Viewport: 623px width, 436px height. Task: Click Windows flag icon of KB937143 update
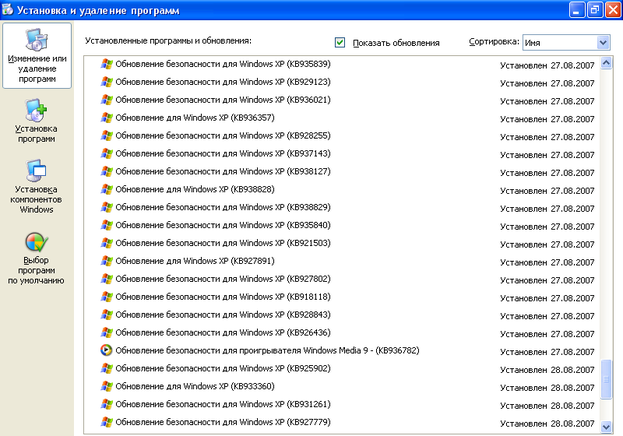(x=106, y=153)
